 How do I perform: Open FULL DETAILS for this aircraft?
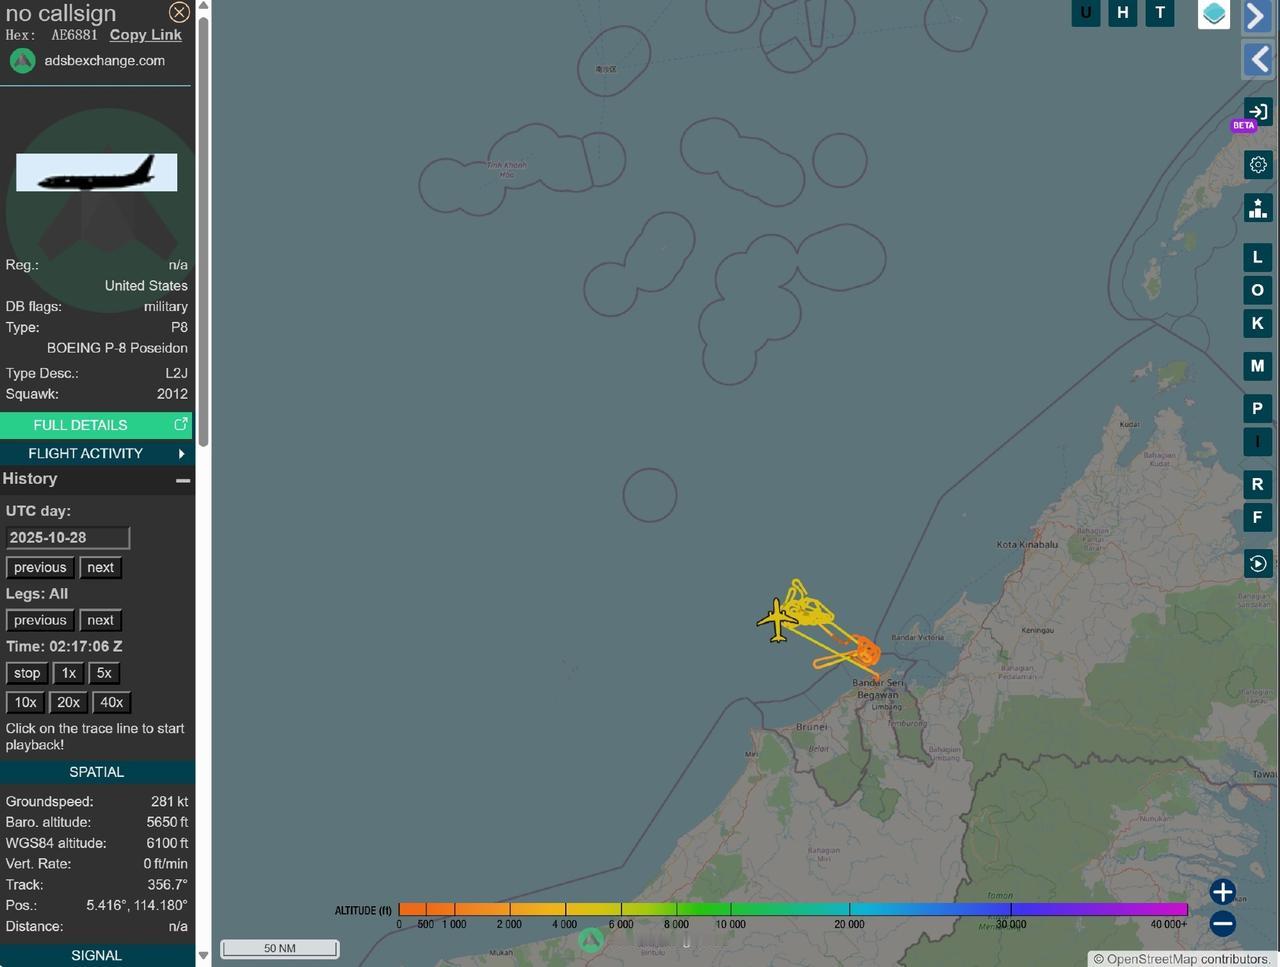tap(96, 425)
